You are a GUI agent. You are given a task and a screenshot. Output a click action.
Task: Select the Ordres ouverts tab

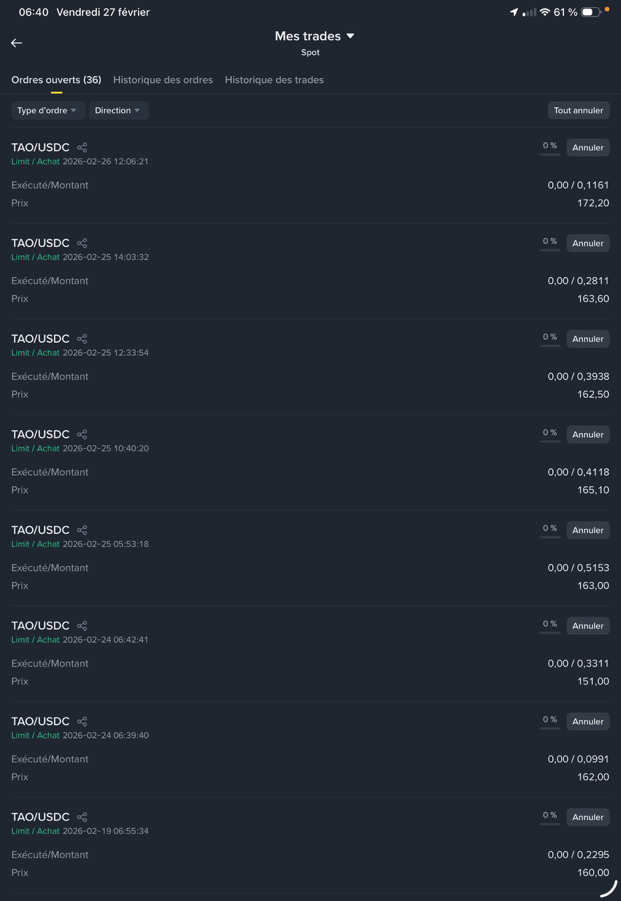(56, 80)
